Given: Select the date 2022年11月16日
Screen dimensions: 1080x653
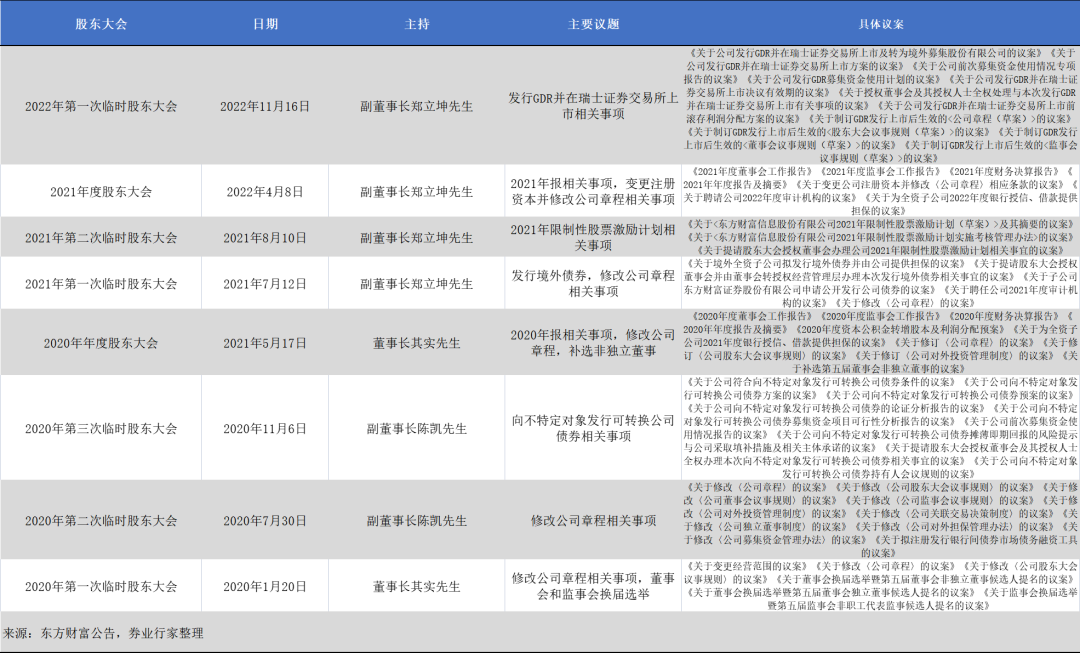Looking at the screenshot, I should (x=265, y=106).
